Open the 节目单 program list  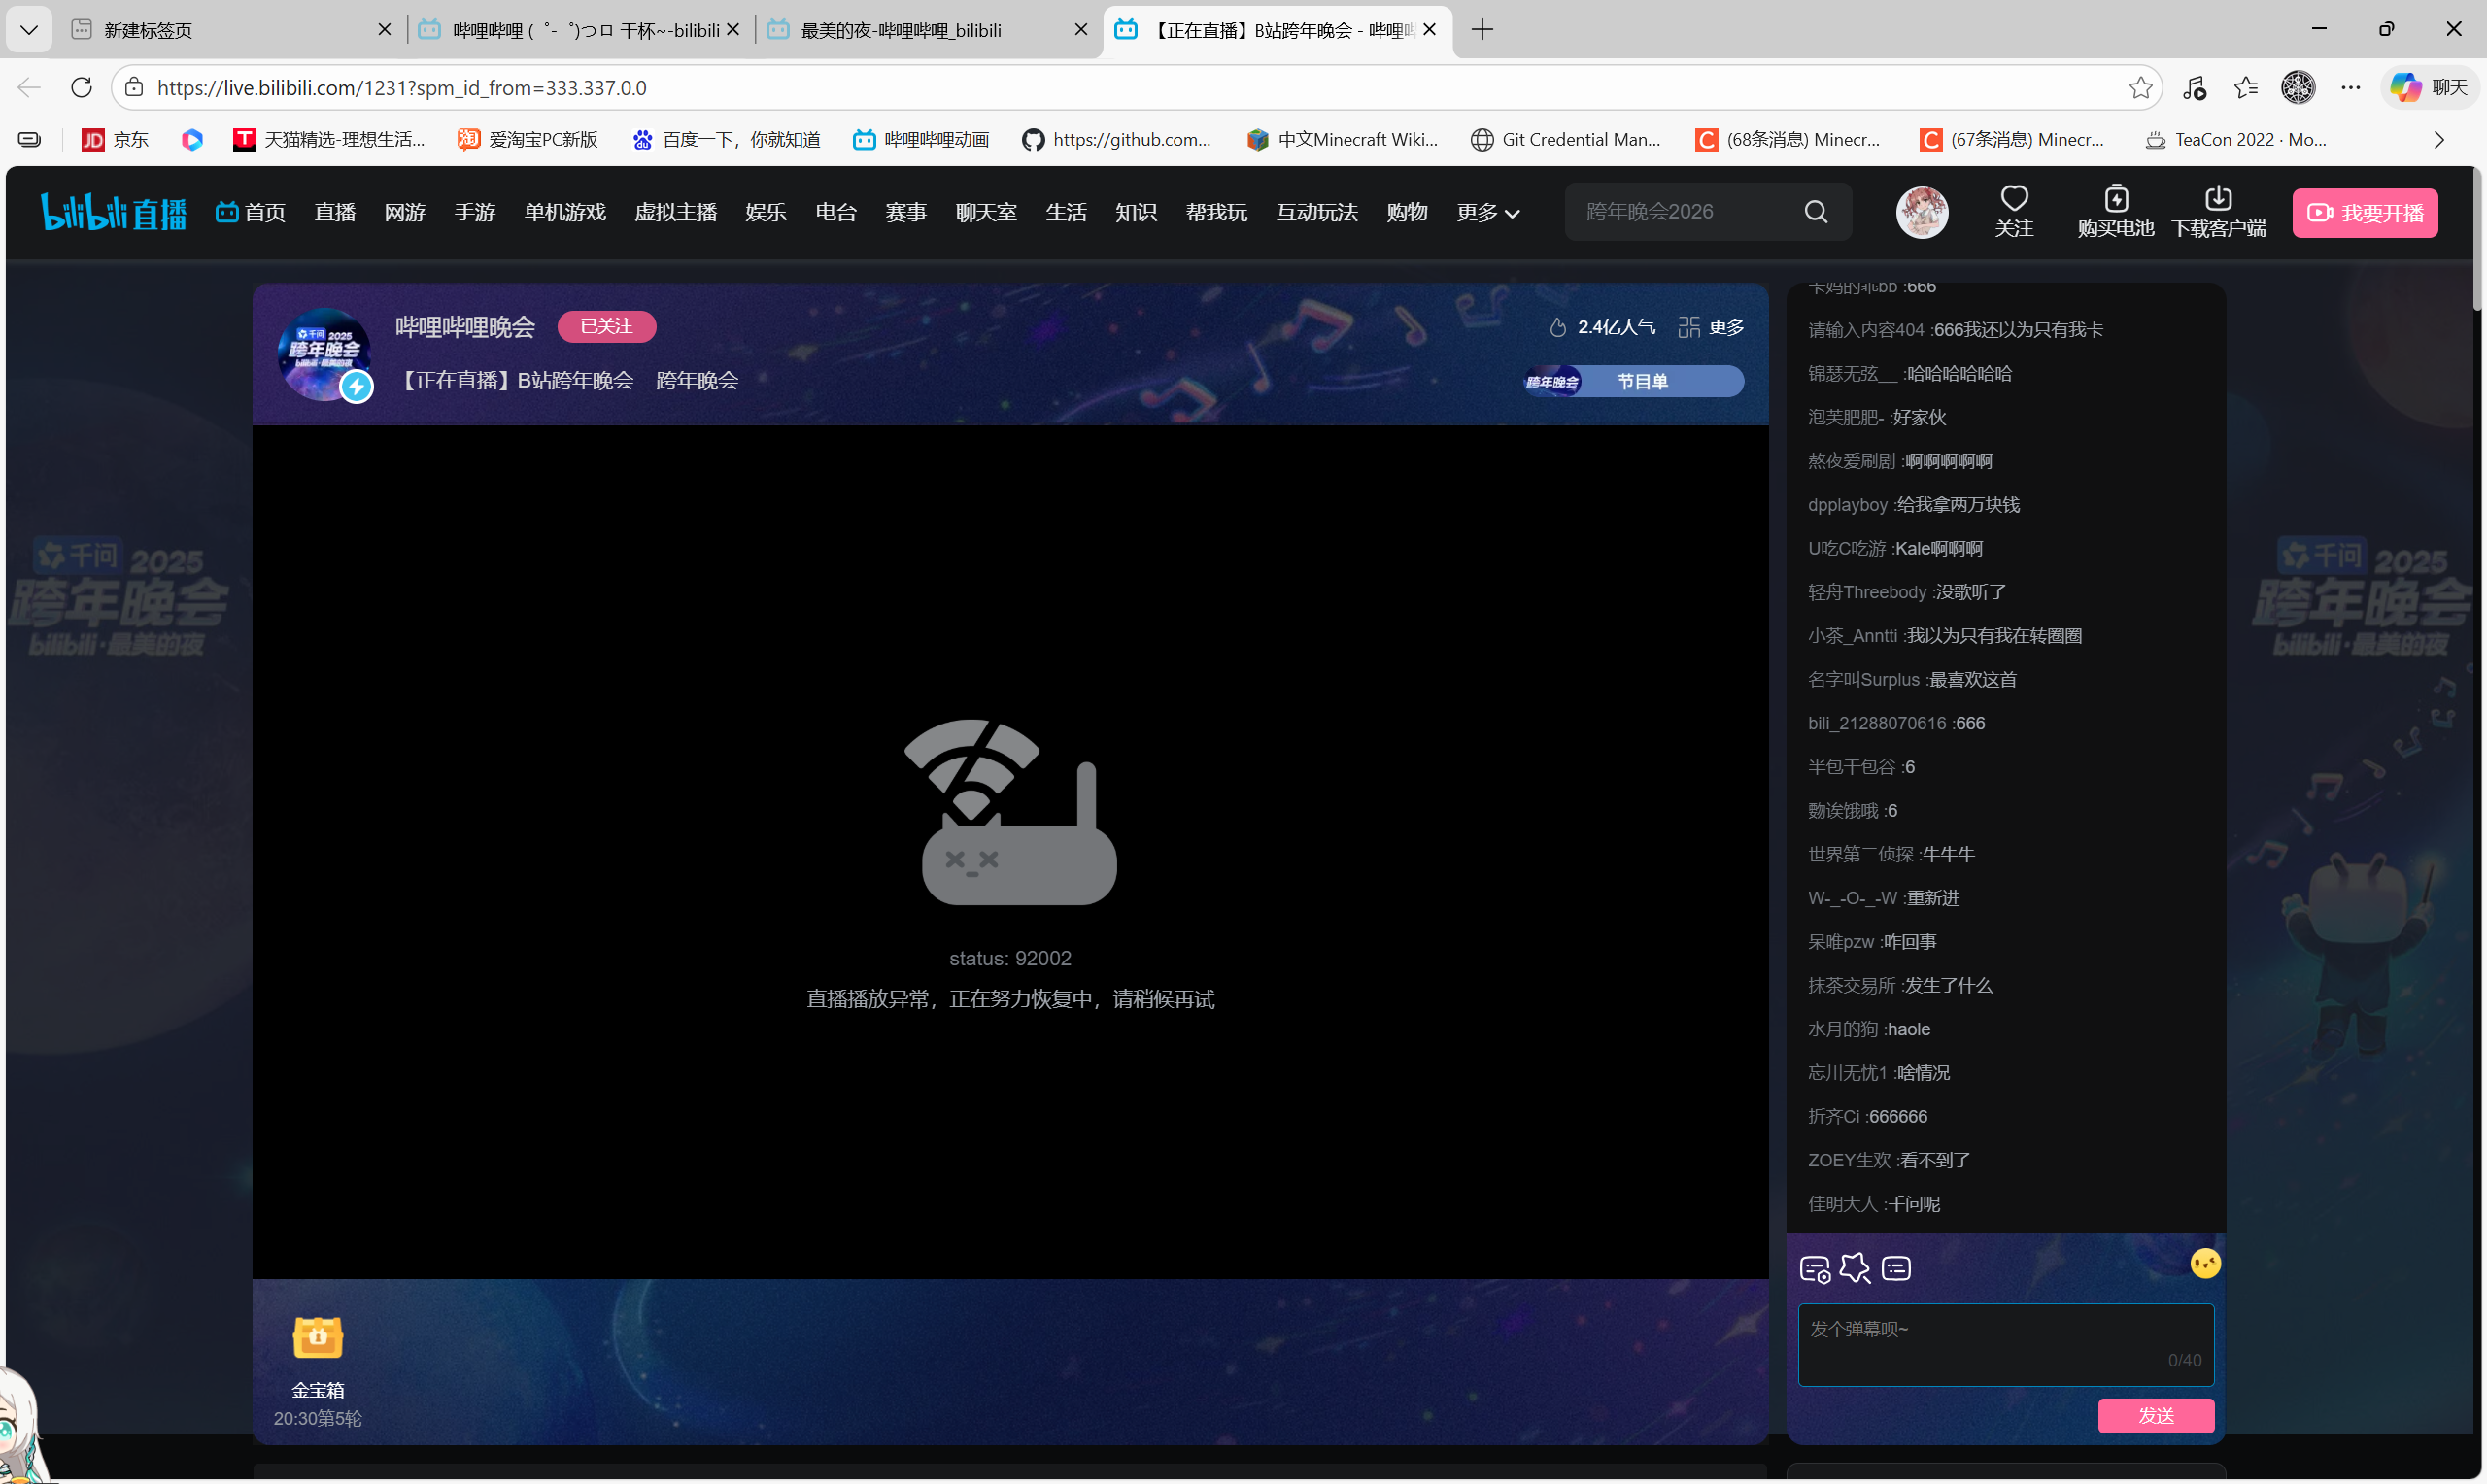pyautogui.click(x=1641, y=381)
